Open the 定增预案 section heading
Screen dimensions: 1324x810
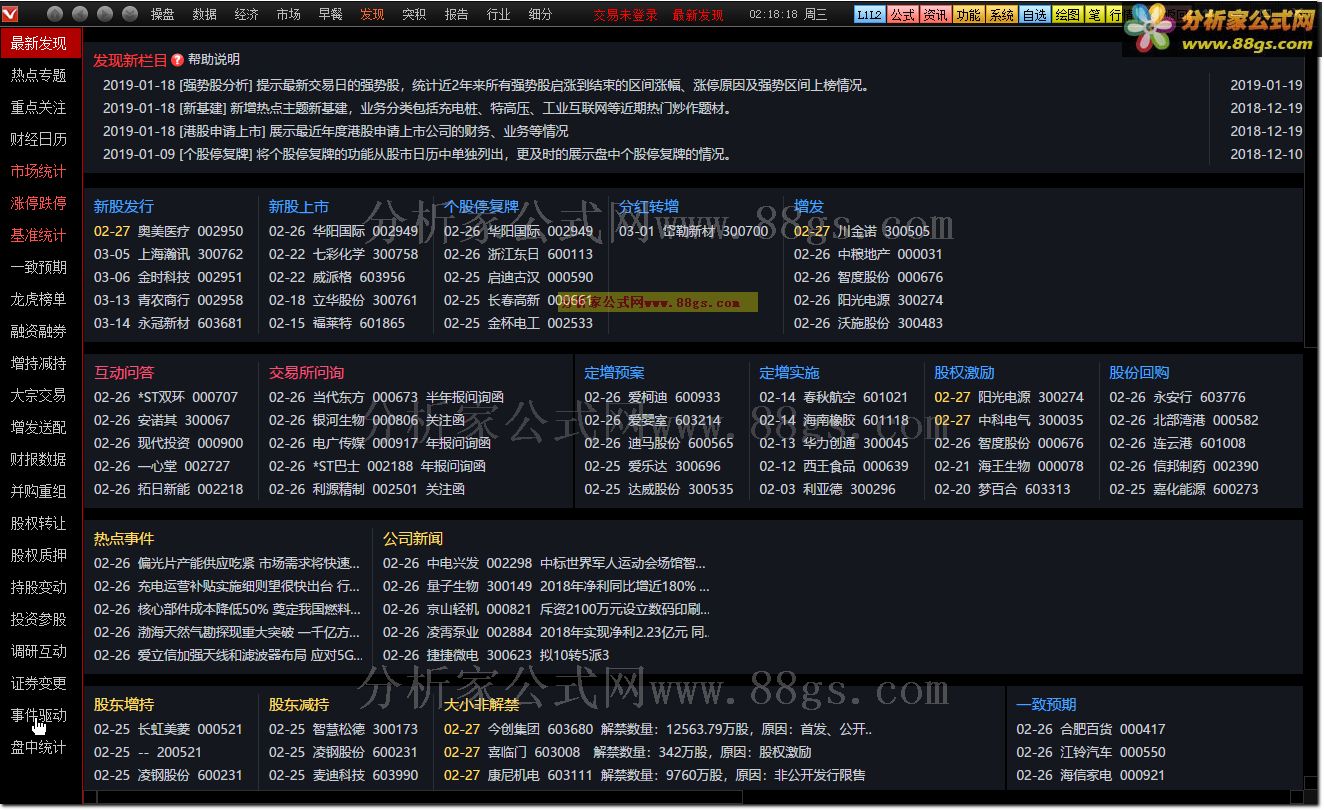(x=615, y=372)
